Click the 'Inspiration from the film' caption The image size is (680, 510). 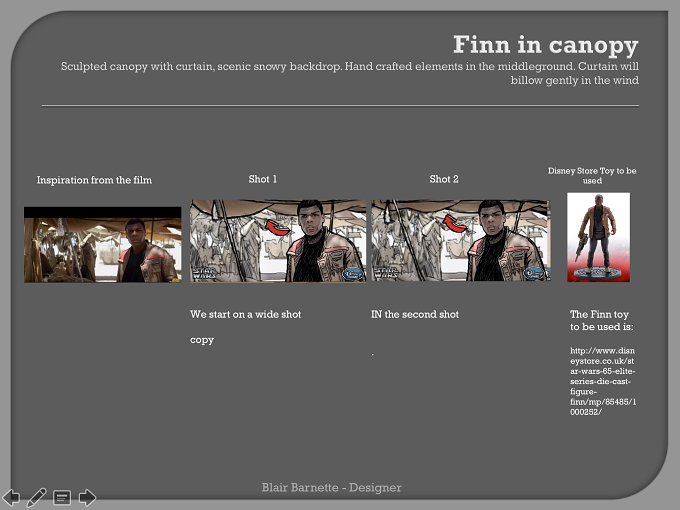(94, 180)
